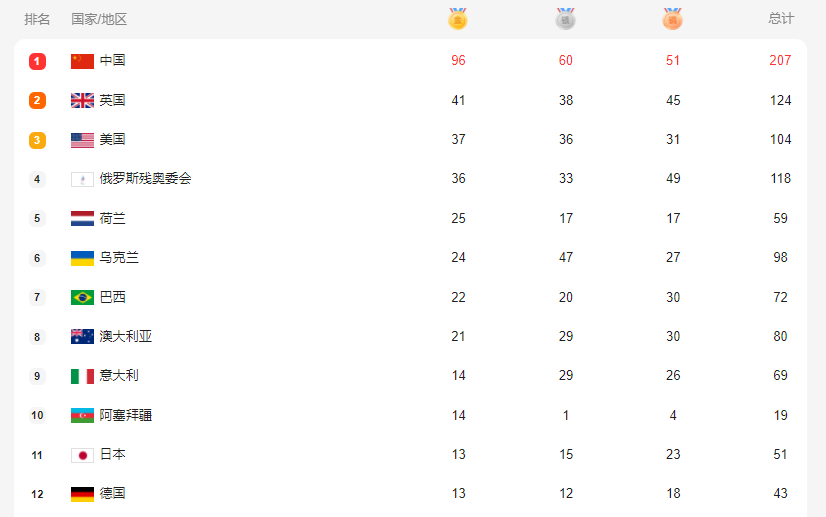Click the United States flag icon
The width and height of the screenshot is (826, 517).
pos(83,140)
